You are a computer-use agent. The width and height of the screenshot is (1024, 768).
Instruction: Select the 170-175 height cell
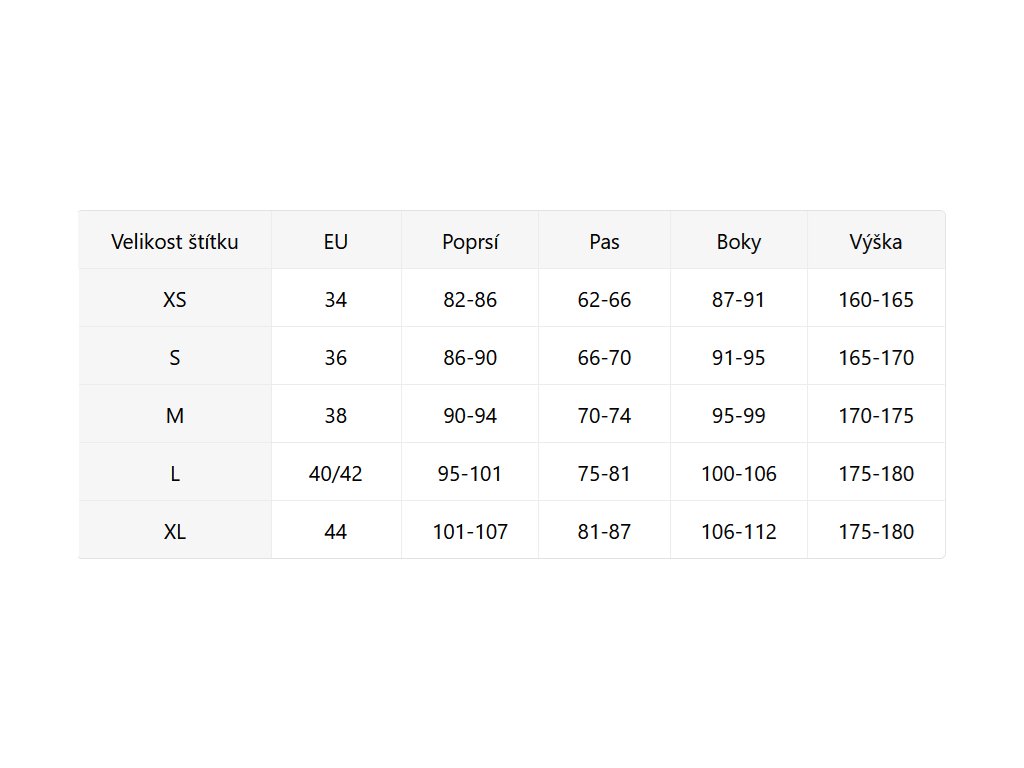point(876,415)
